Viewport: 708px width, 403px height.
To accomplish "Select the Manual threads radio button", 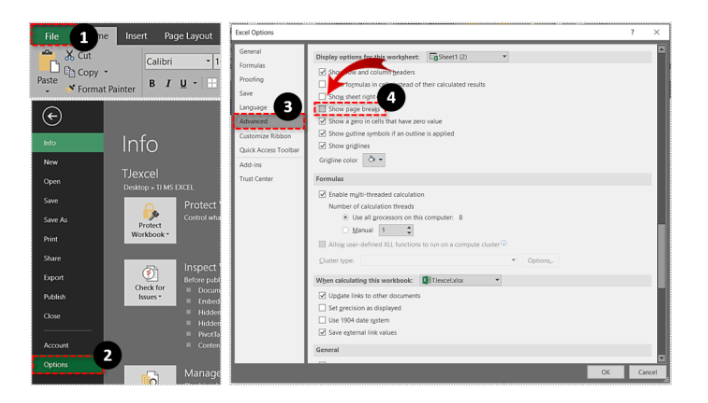I will coord(345,230).
